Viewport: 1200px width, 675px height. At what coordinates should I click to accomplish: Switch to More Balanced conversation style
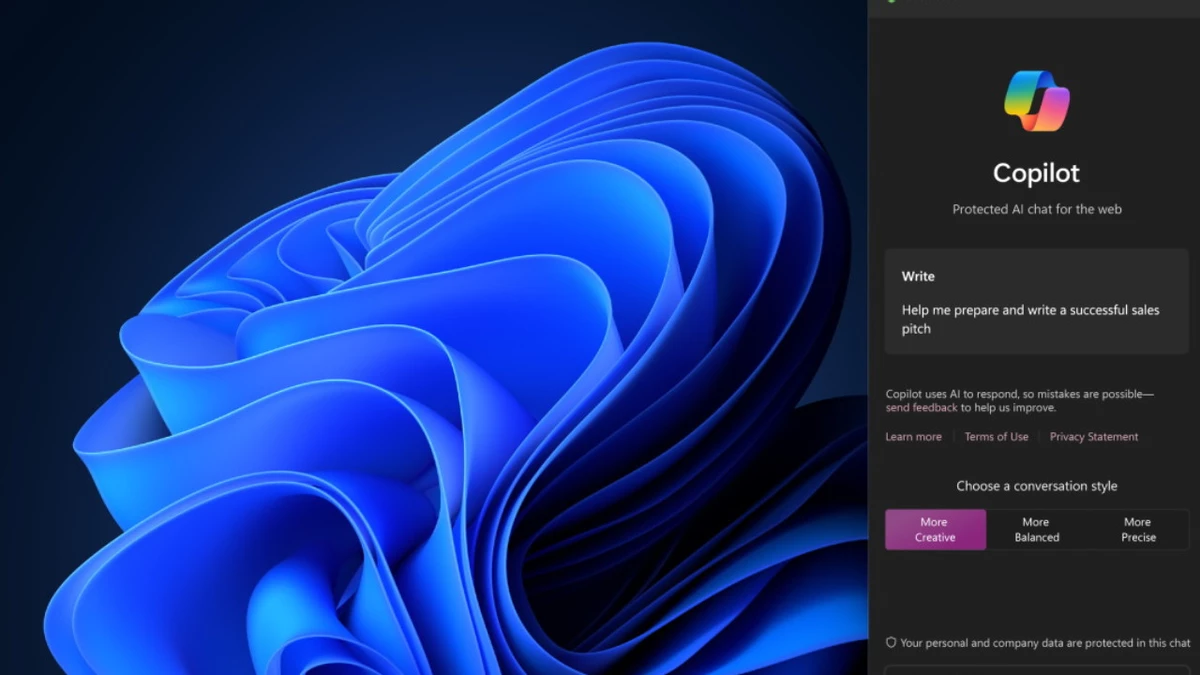click(1036, 529)
